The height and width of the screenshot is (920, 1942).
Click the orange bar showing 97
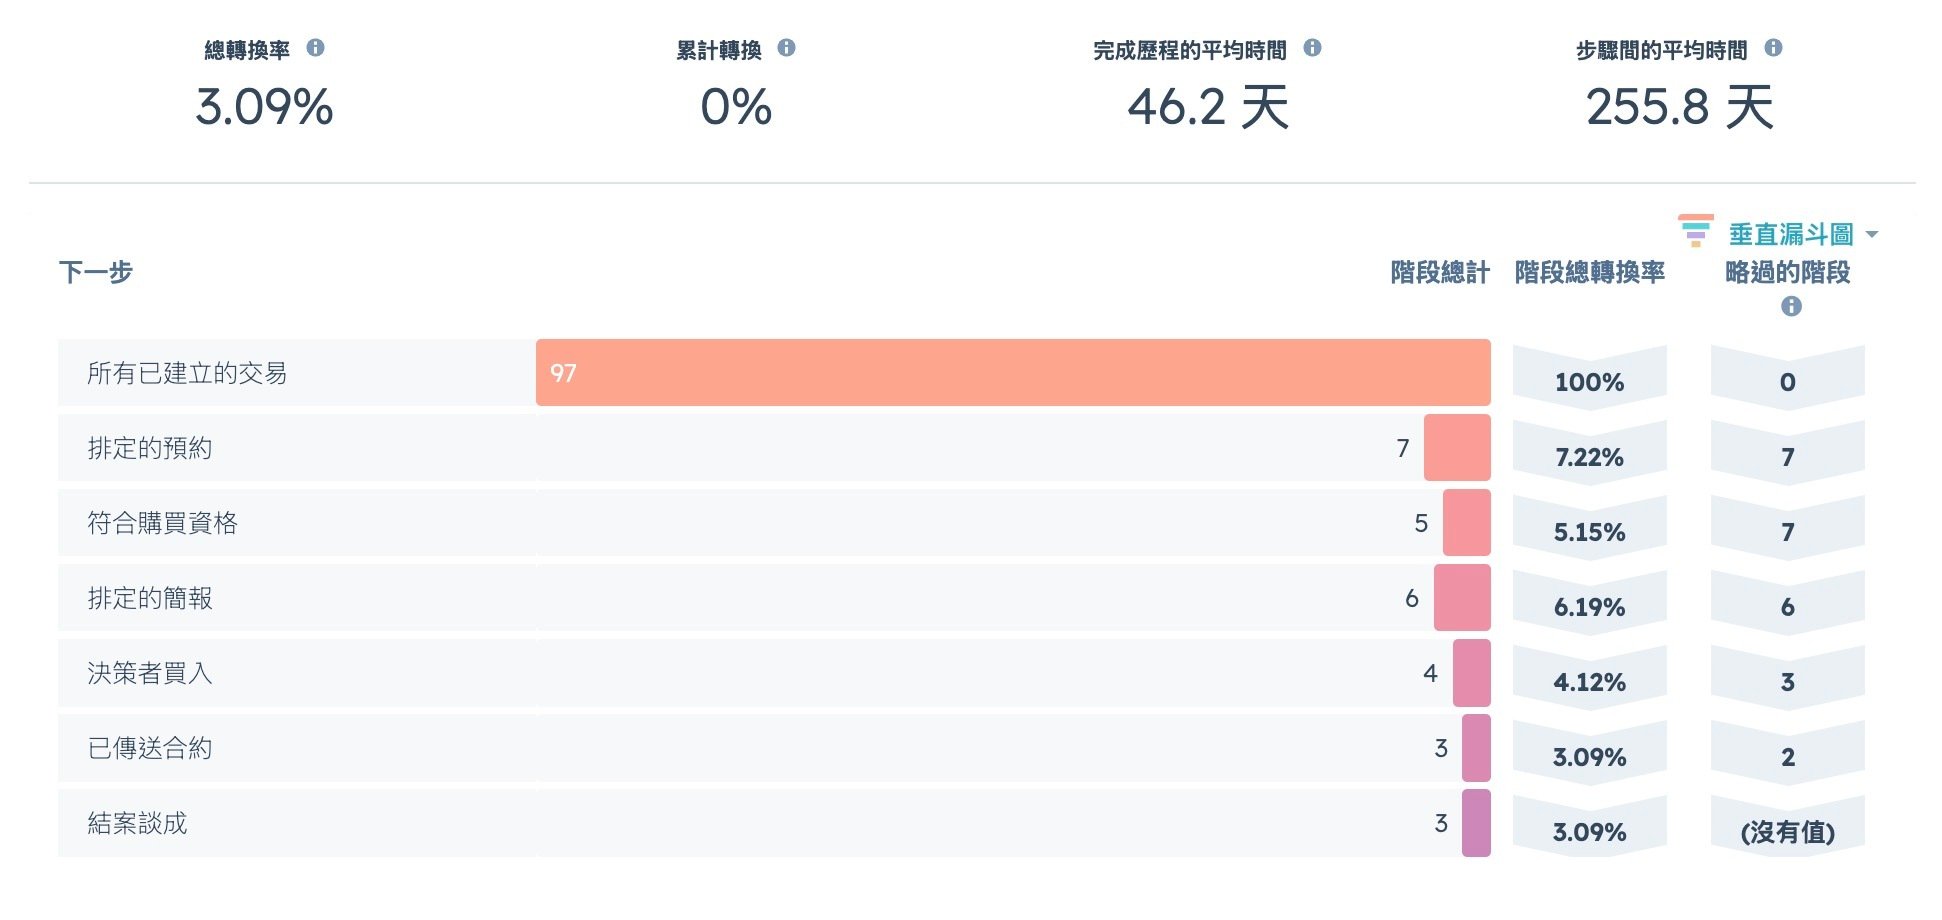1012,373
